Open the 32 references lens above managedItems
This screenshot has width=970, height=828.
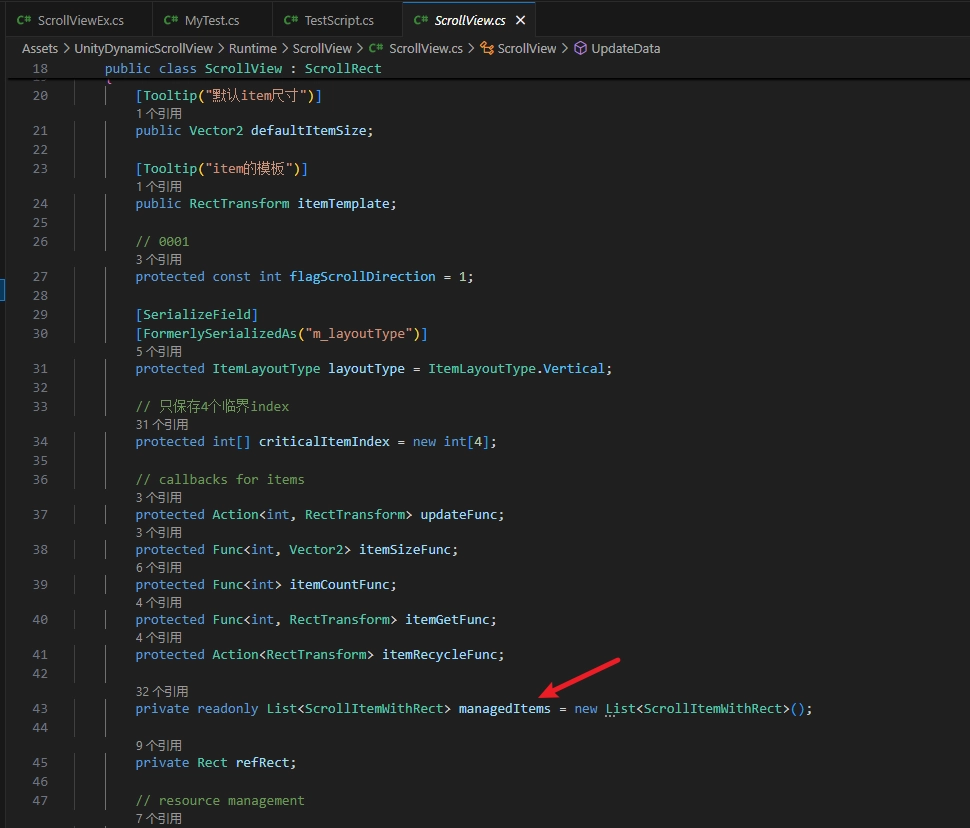pos(162,691)
